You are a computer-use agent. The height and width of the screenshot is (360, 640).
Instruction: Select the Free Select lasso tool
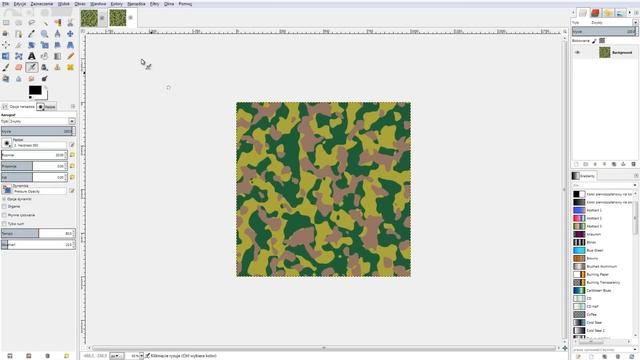[x=31, y=22]
